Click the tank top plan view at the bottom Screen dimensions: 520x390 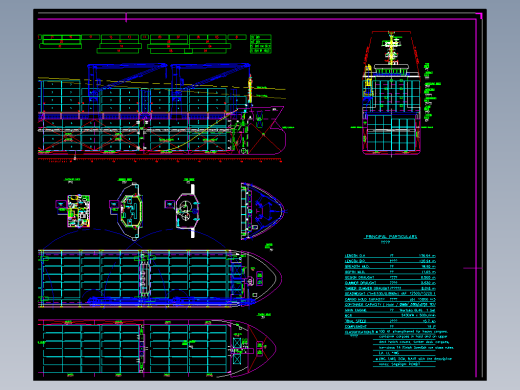tap(157, 348)
